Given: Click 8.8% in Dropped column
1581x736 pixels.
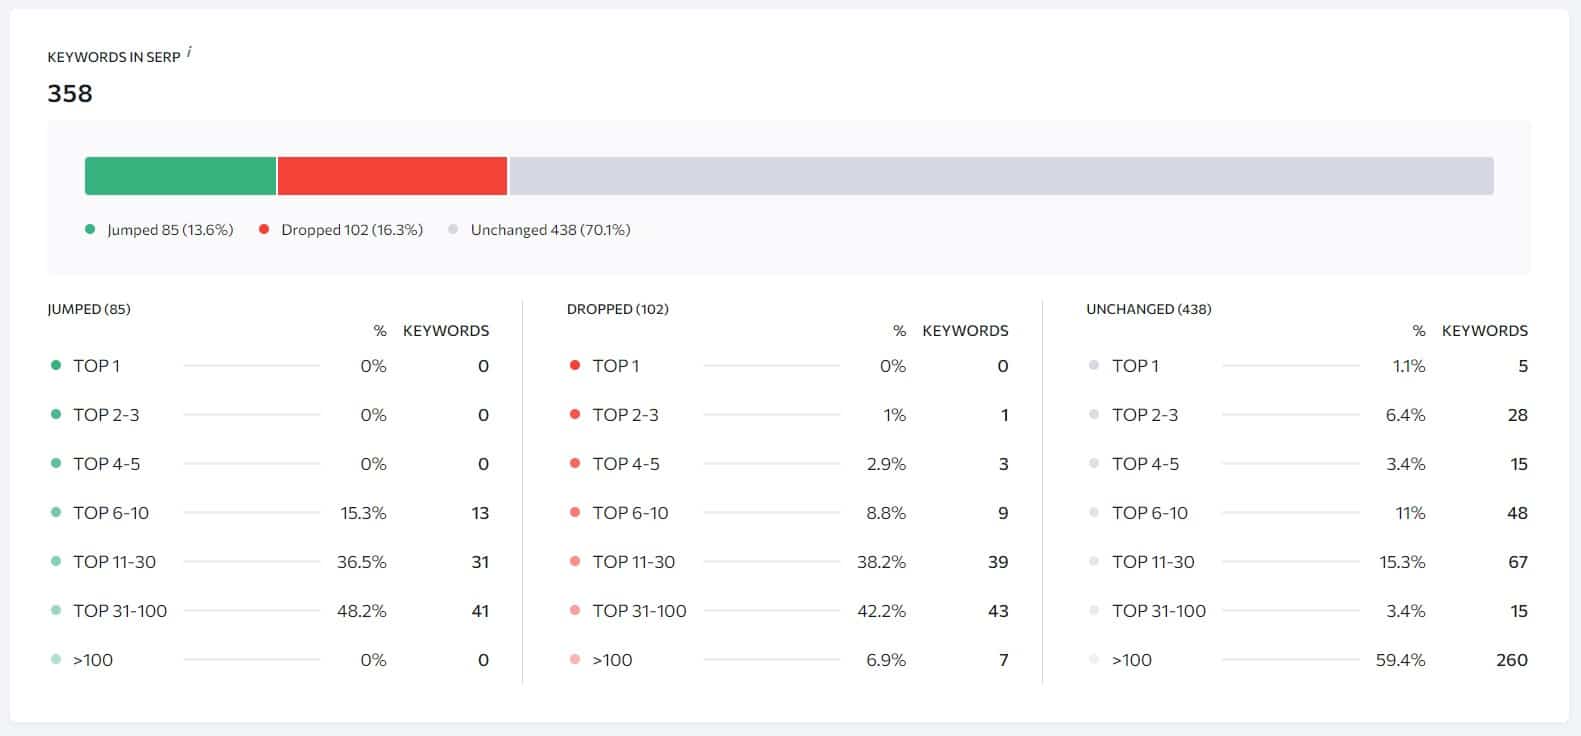Looking at the screenshot, I should pos(886,513).
